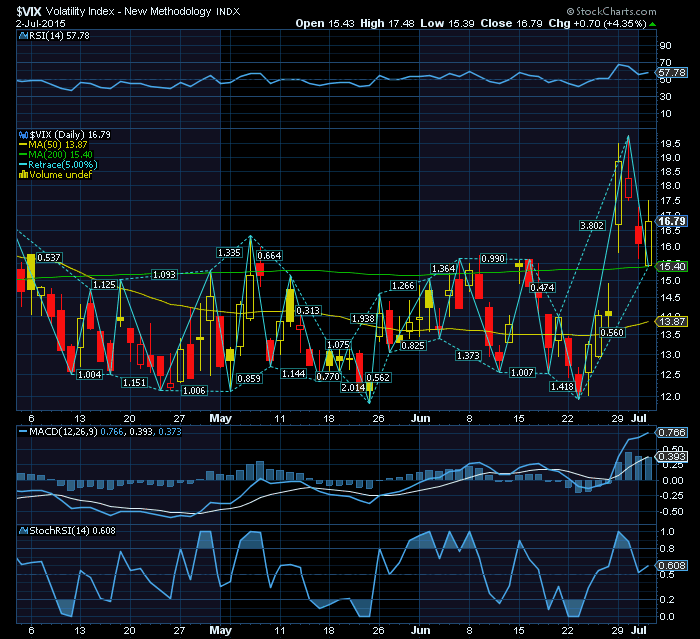The height and width of the screenshot is (639, 700).
Task: Click the 0.859 retrace ratio label
Action: tap(249, 379)
